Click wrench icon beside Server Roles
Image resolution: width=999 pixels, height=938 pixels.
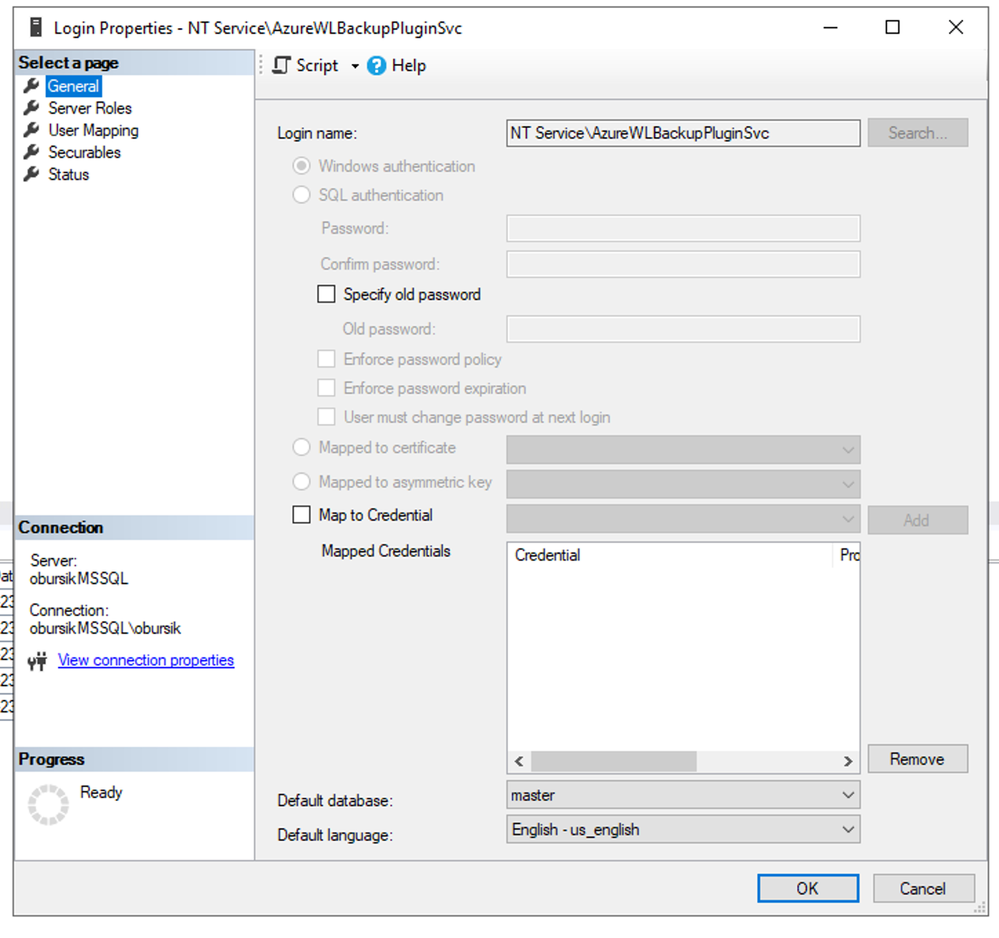click(x=32, y=108)
